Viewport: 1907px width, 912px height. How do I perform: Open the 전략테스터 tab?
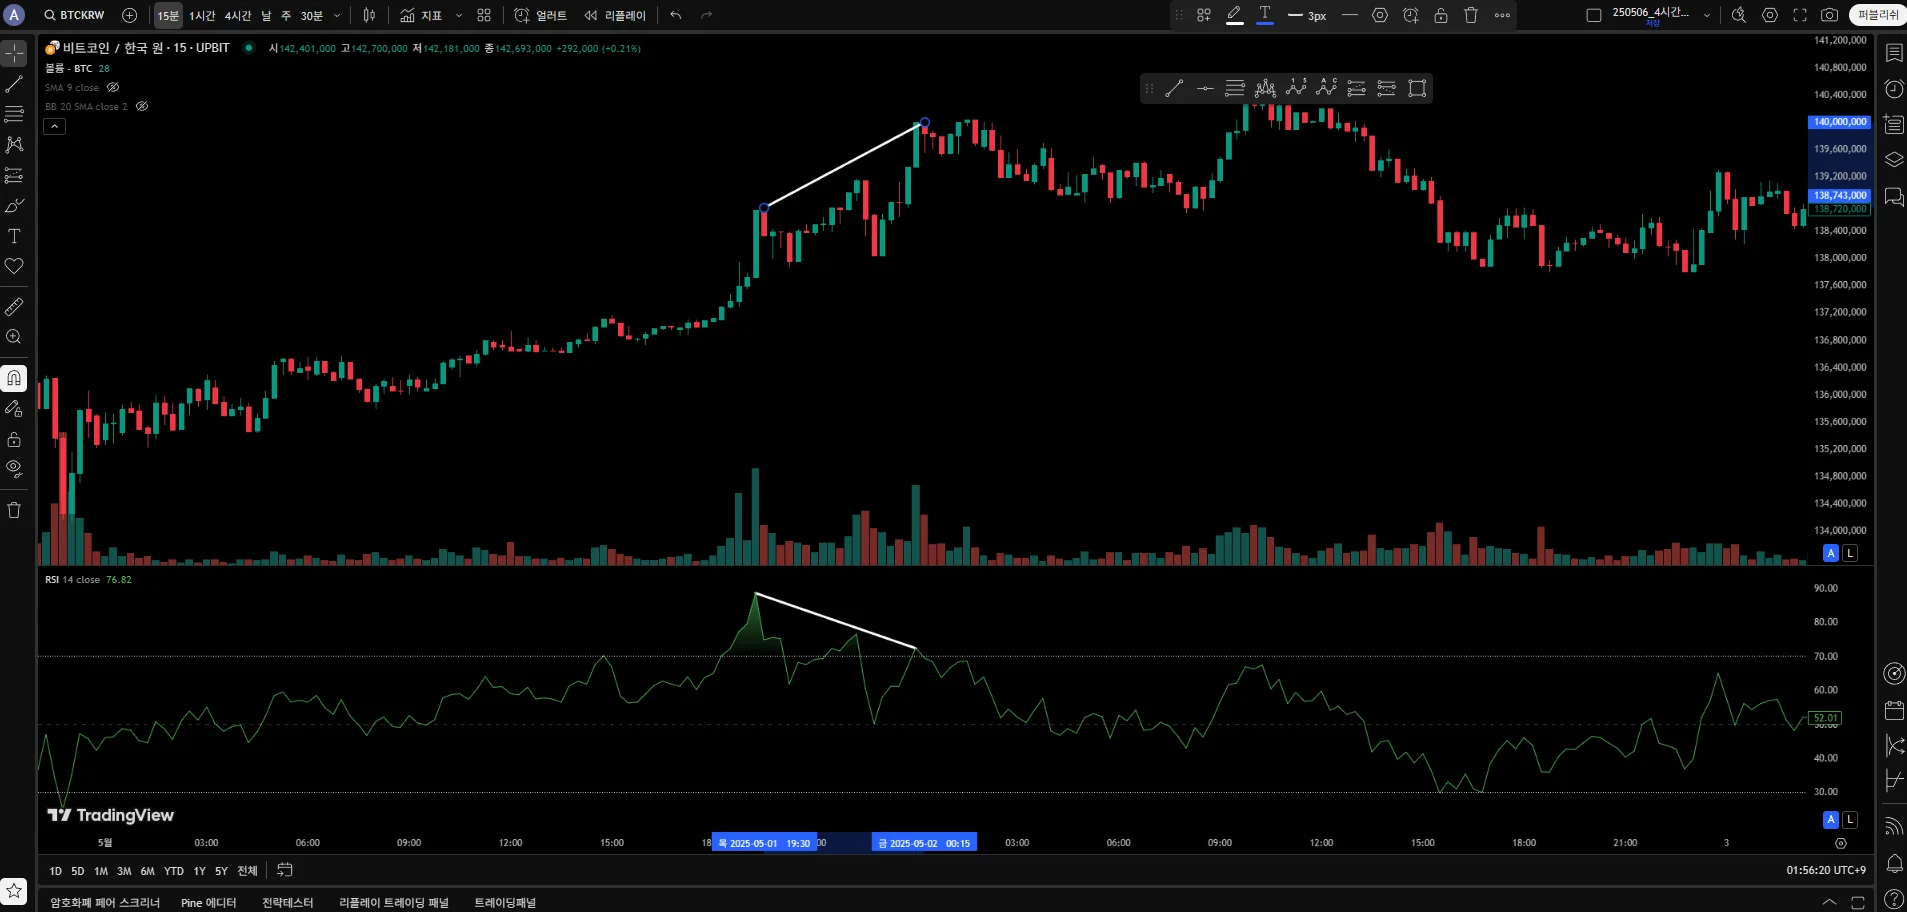pyautogui.click(x=288, y=903)
